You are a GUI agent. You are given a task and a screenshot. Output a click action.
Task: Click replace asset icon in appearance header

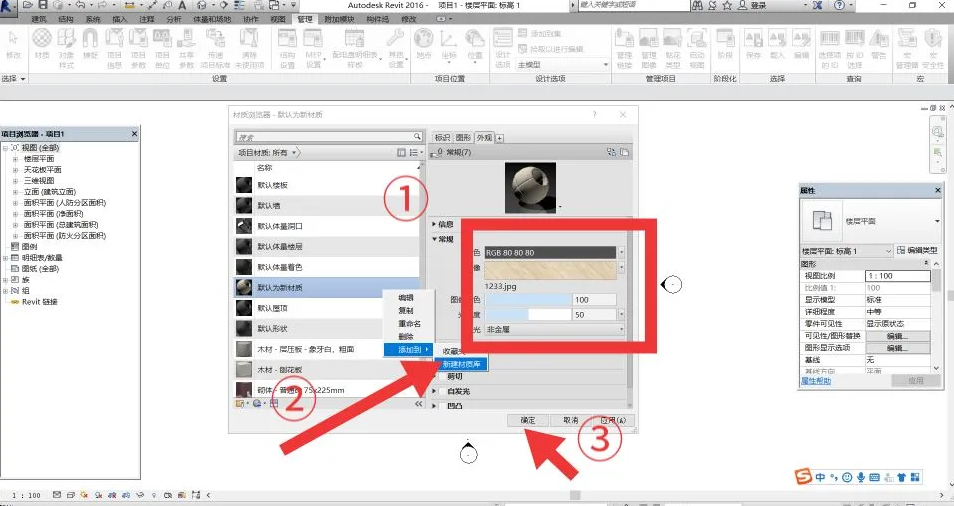point(611,152)
